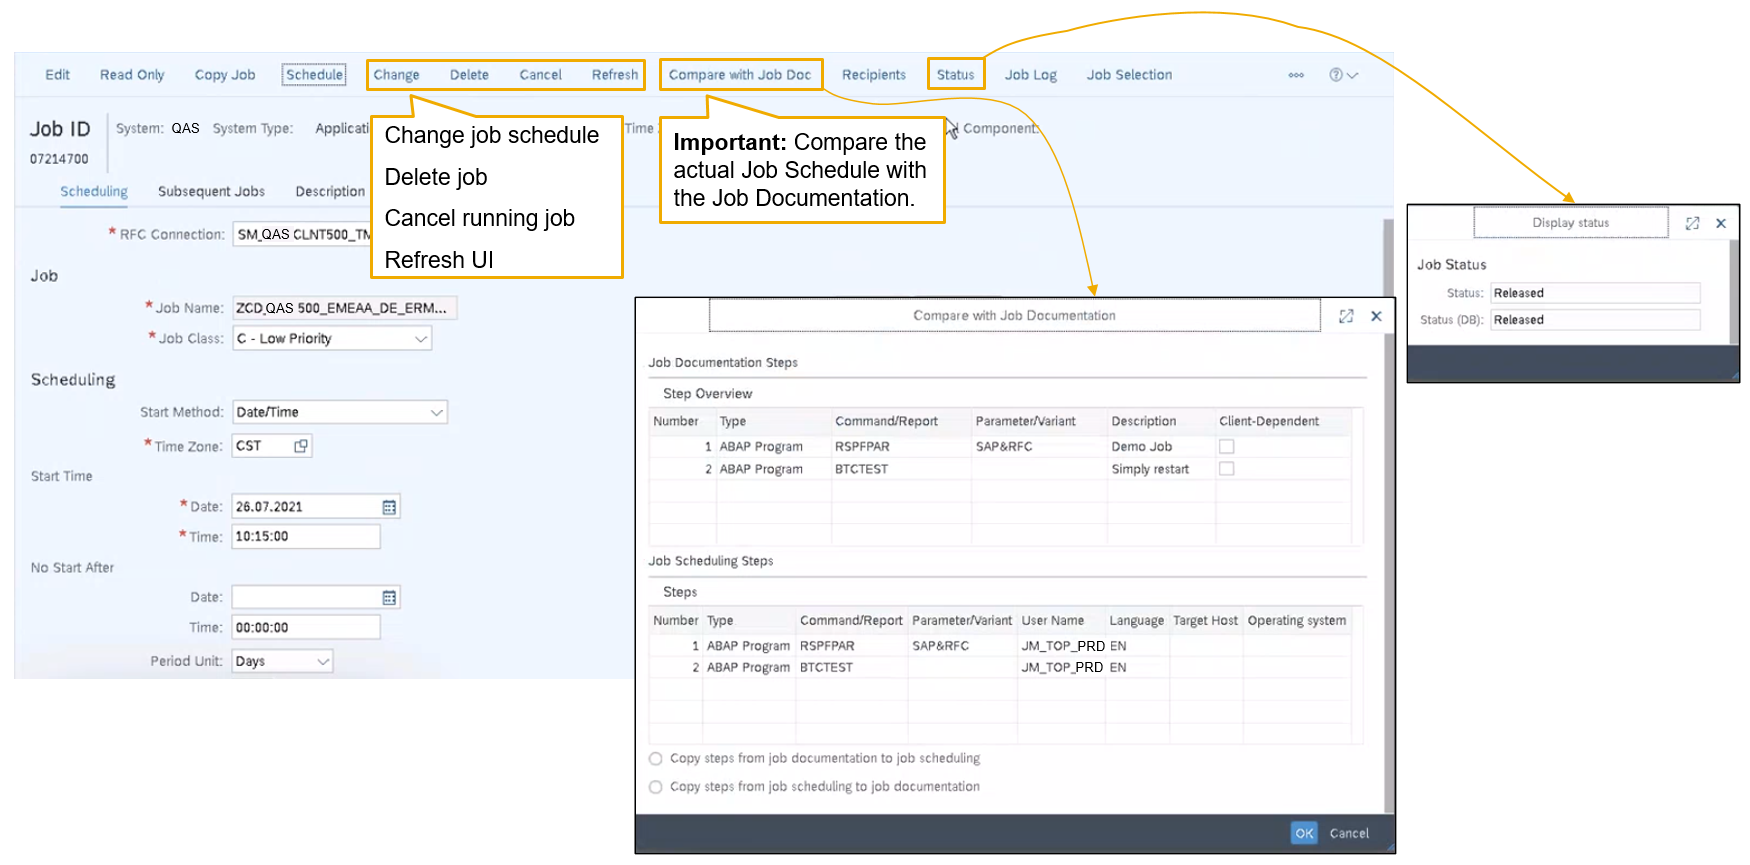Click the Start Time field showing 10:15:00
Image resolution: width=1750 pixels, height=865 pixels.
306,537
